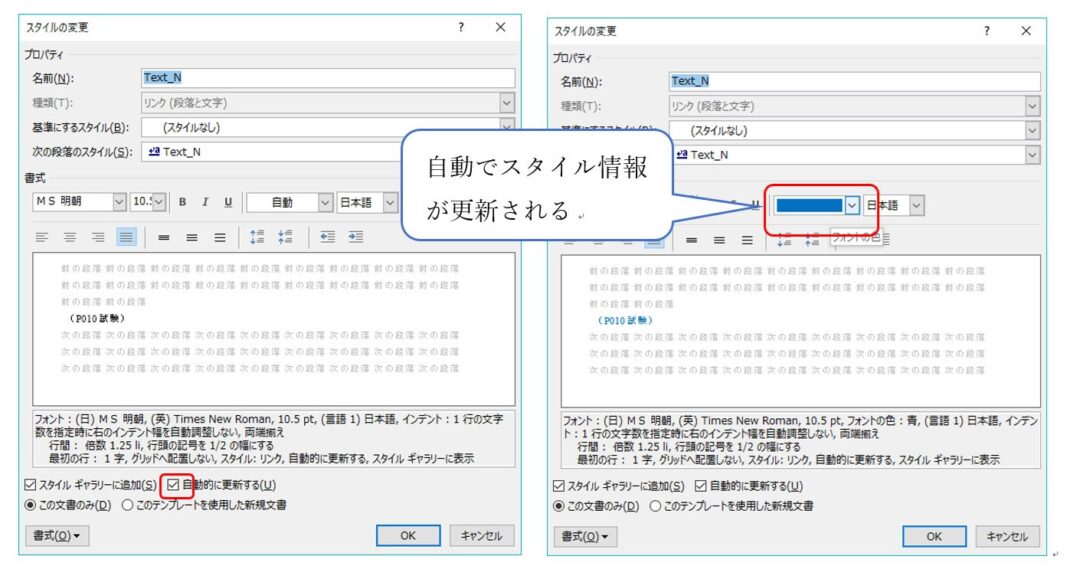Click the 名前 field in the left dialog

point(328,78)
